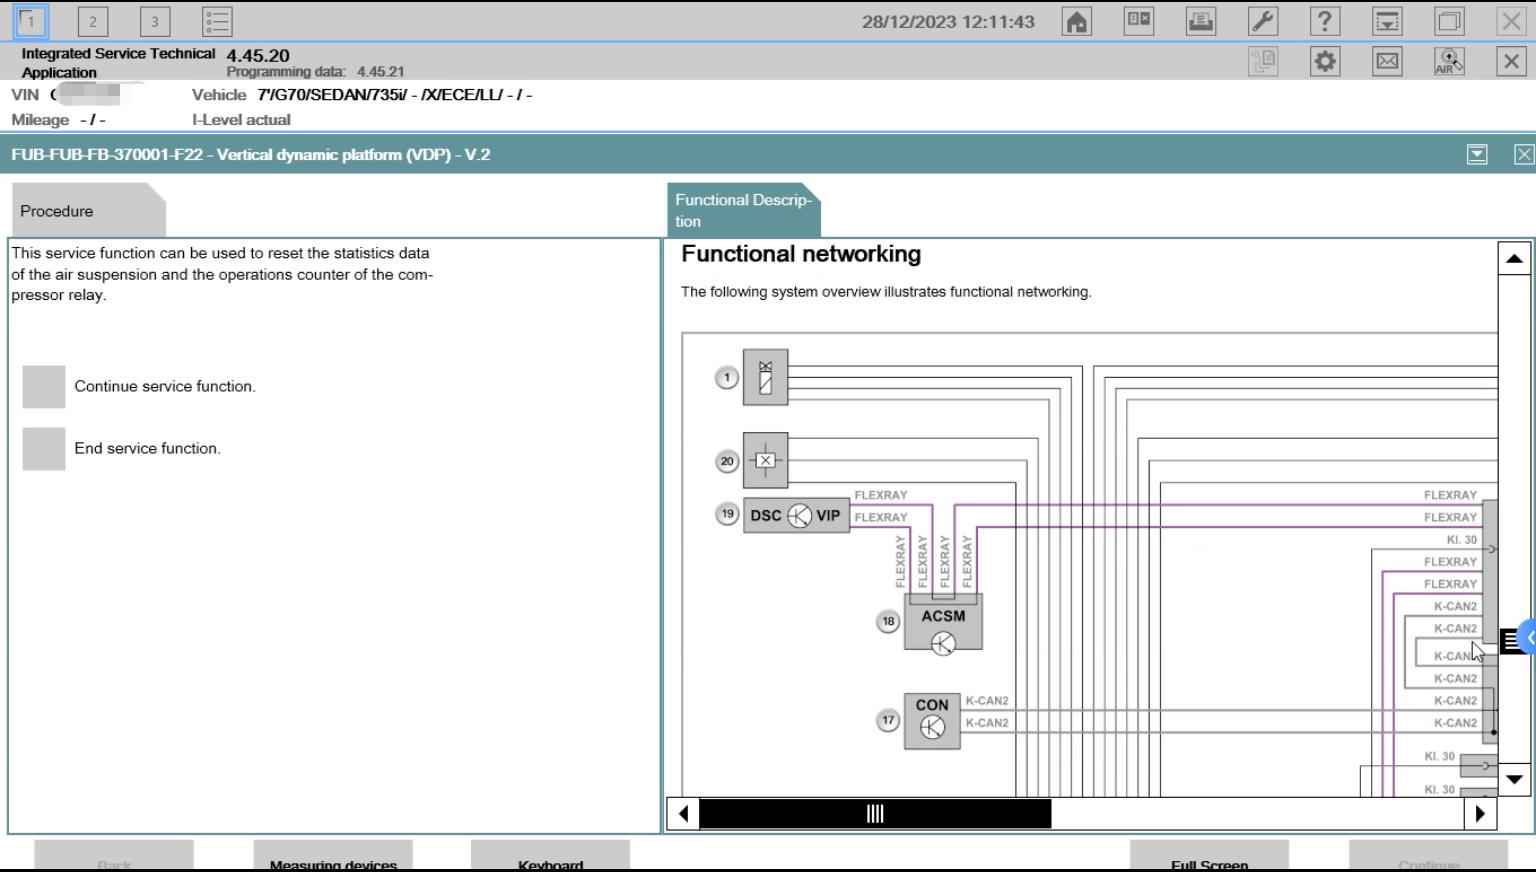Switch to operation tab 1
Image resolution: width=1536 pixels, height=872 pixels.
point(31,21)
